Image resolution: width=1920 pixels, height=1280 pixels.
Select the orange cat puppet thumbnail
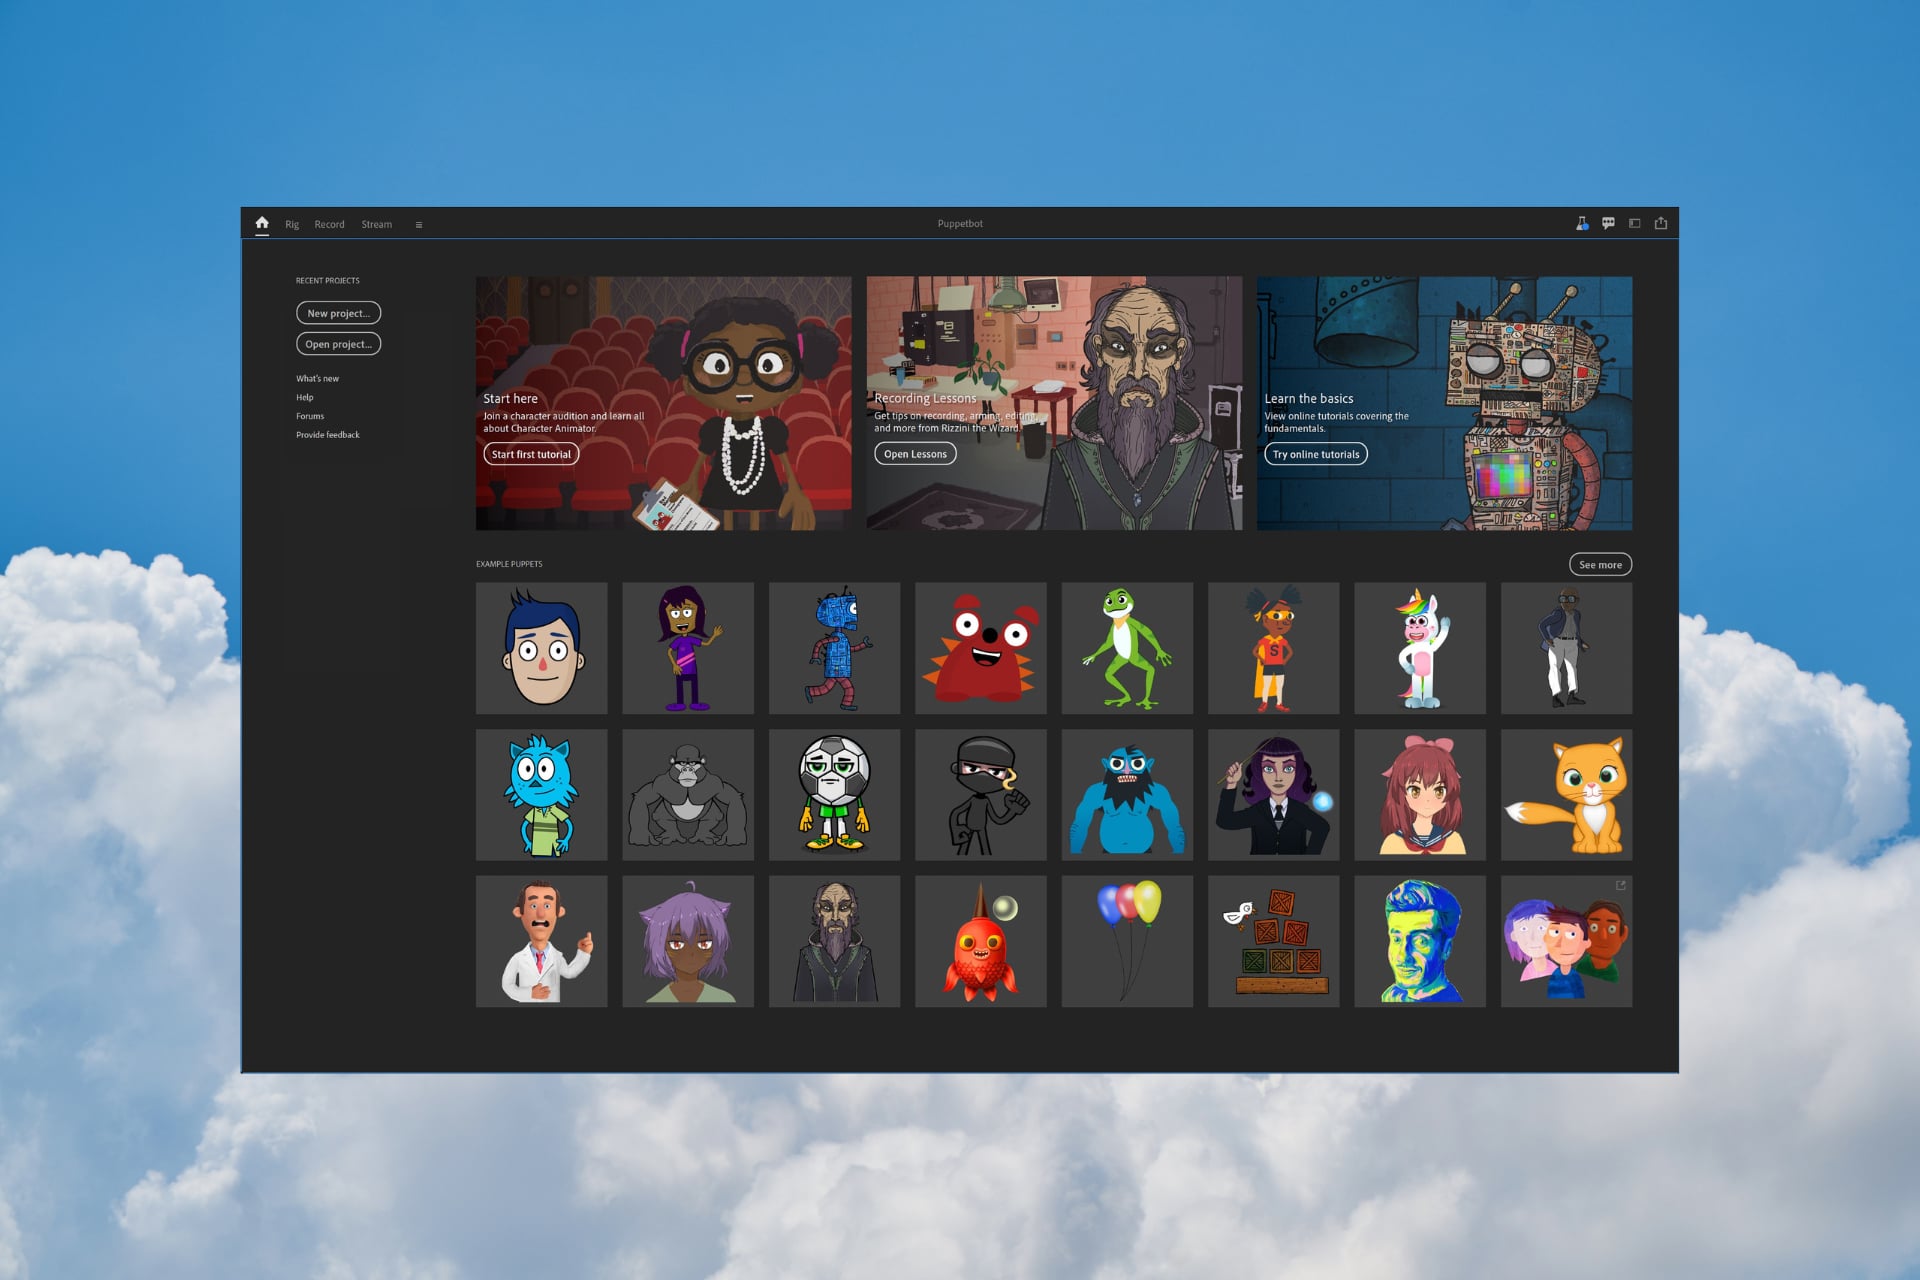1566,795
